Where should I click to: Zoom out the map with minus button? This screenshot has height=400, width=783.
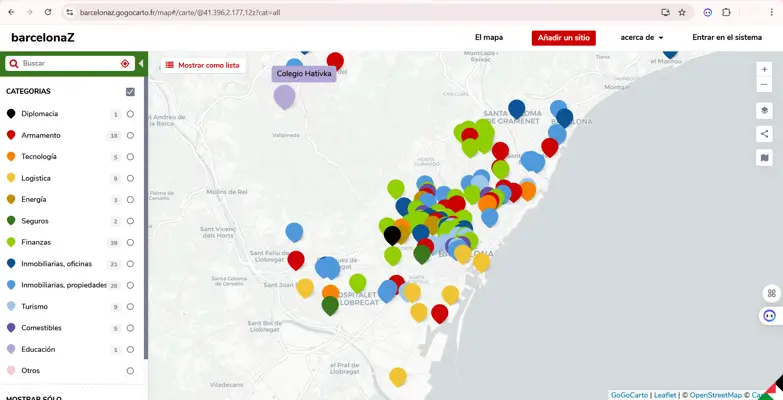[x=764, y=84]
